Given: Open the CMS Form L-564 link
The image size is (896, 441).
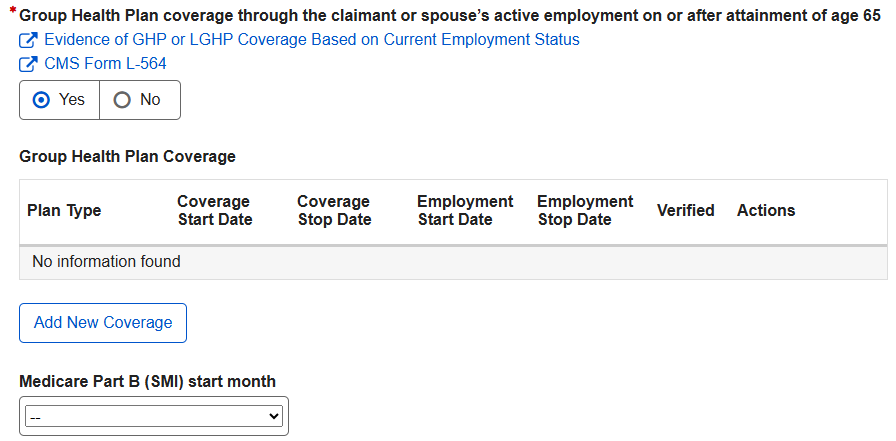Looking at the screenshot, I should click(105, 64).
